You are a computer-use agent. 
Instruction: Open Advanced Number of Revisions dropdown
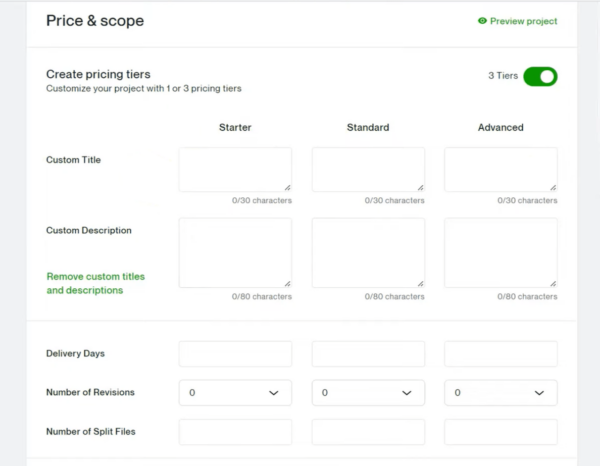click(501, 393)
